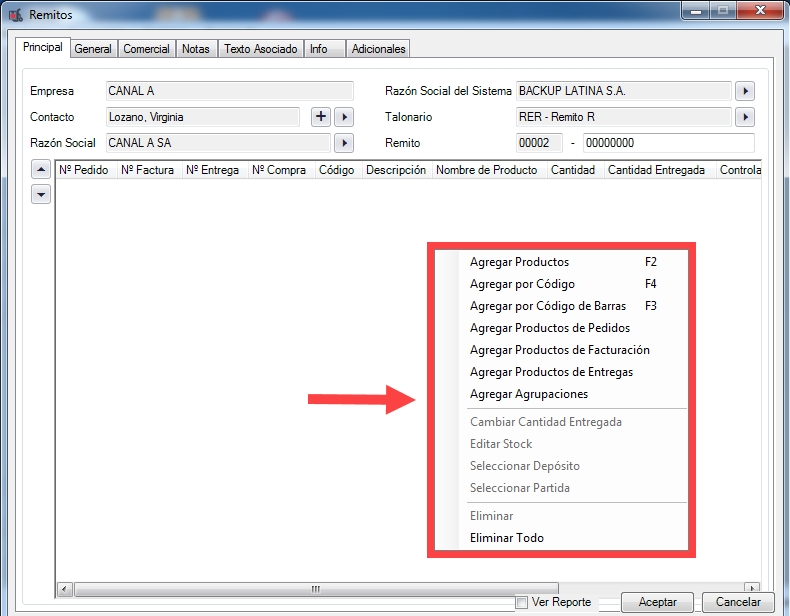
Task: Click the Nº Factura column header
Action: pyautogui.click(x=149, y=170)
